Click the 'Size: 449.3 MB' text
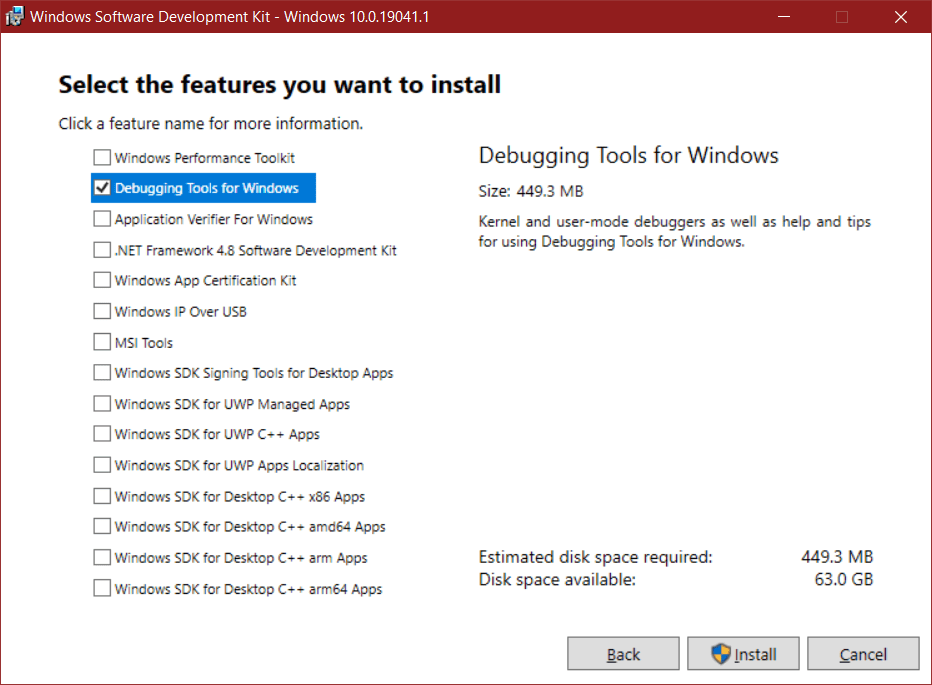The image size is (932, 685). click(x=531, y=191)
